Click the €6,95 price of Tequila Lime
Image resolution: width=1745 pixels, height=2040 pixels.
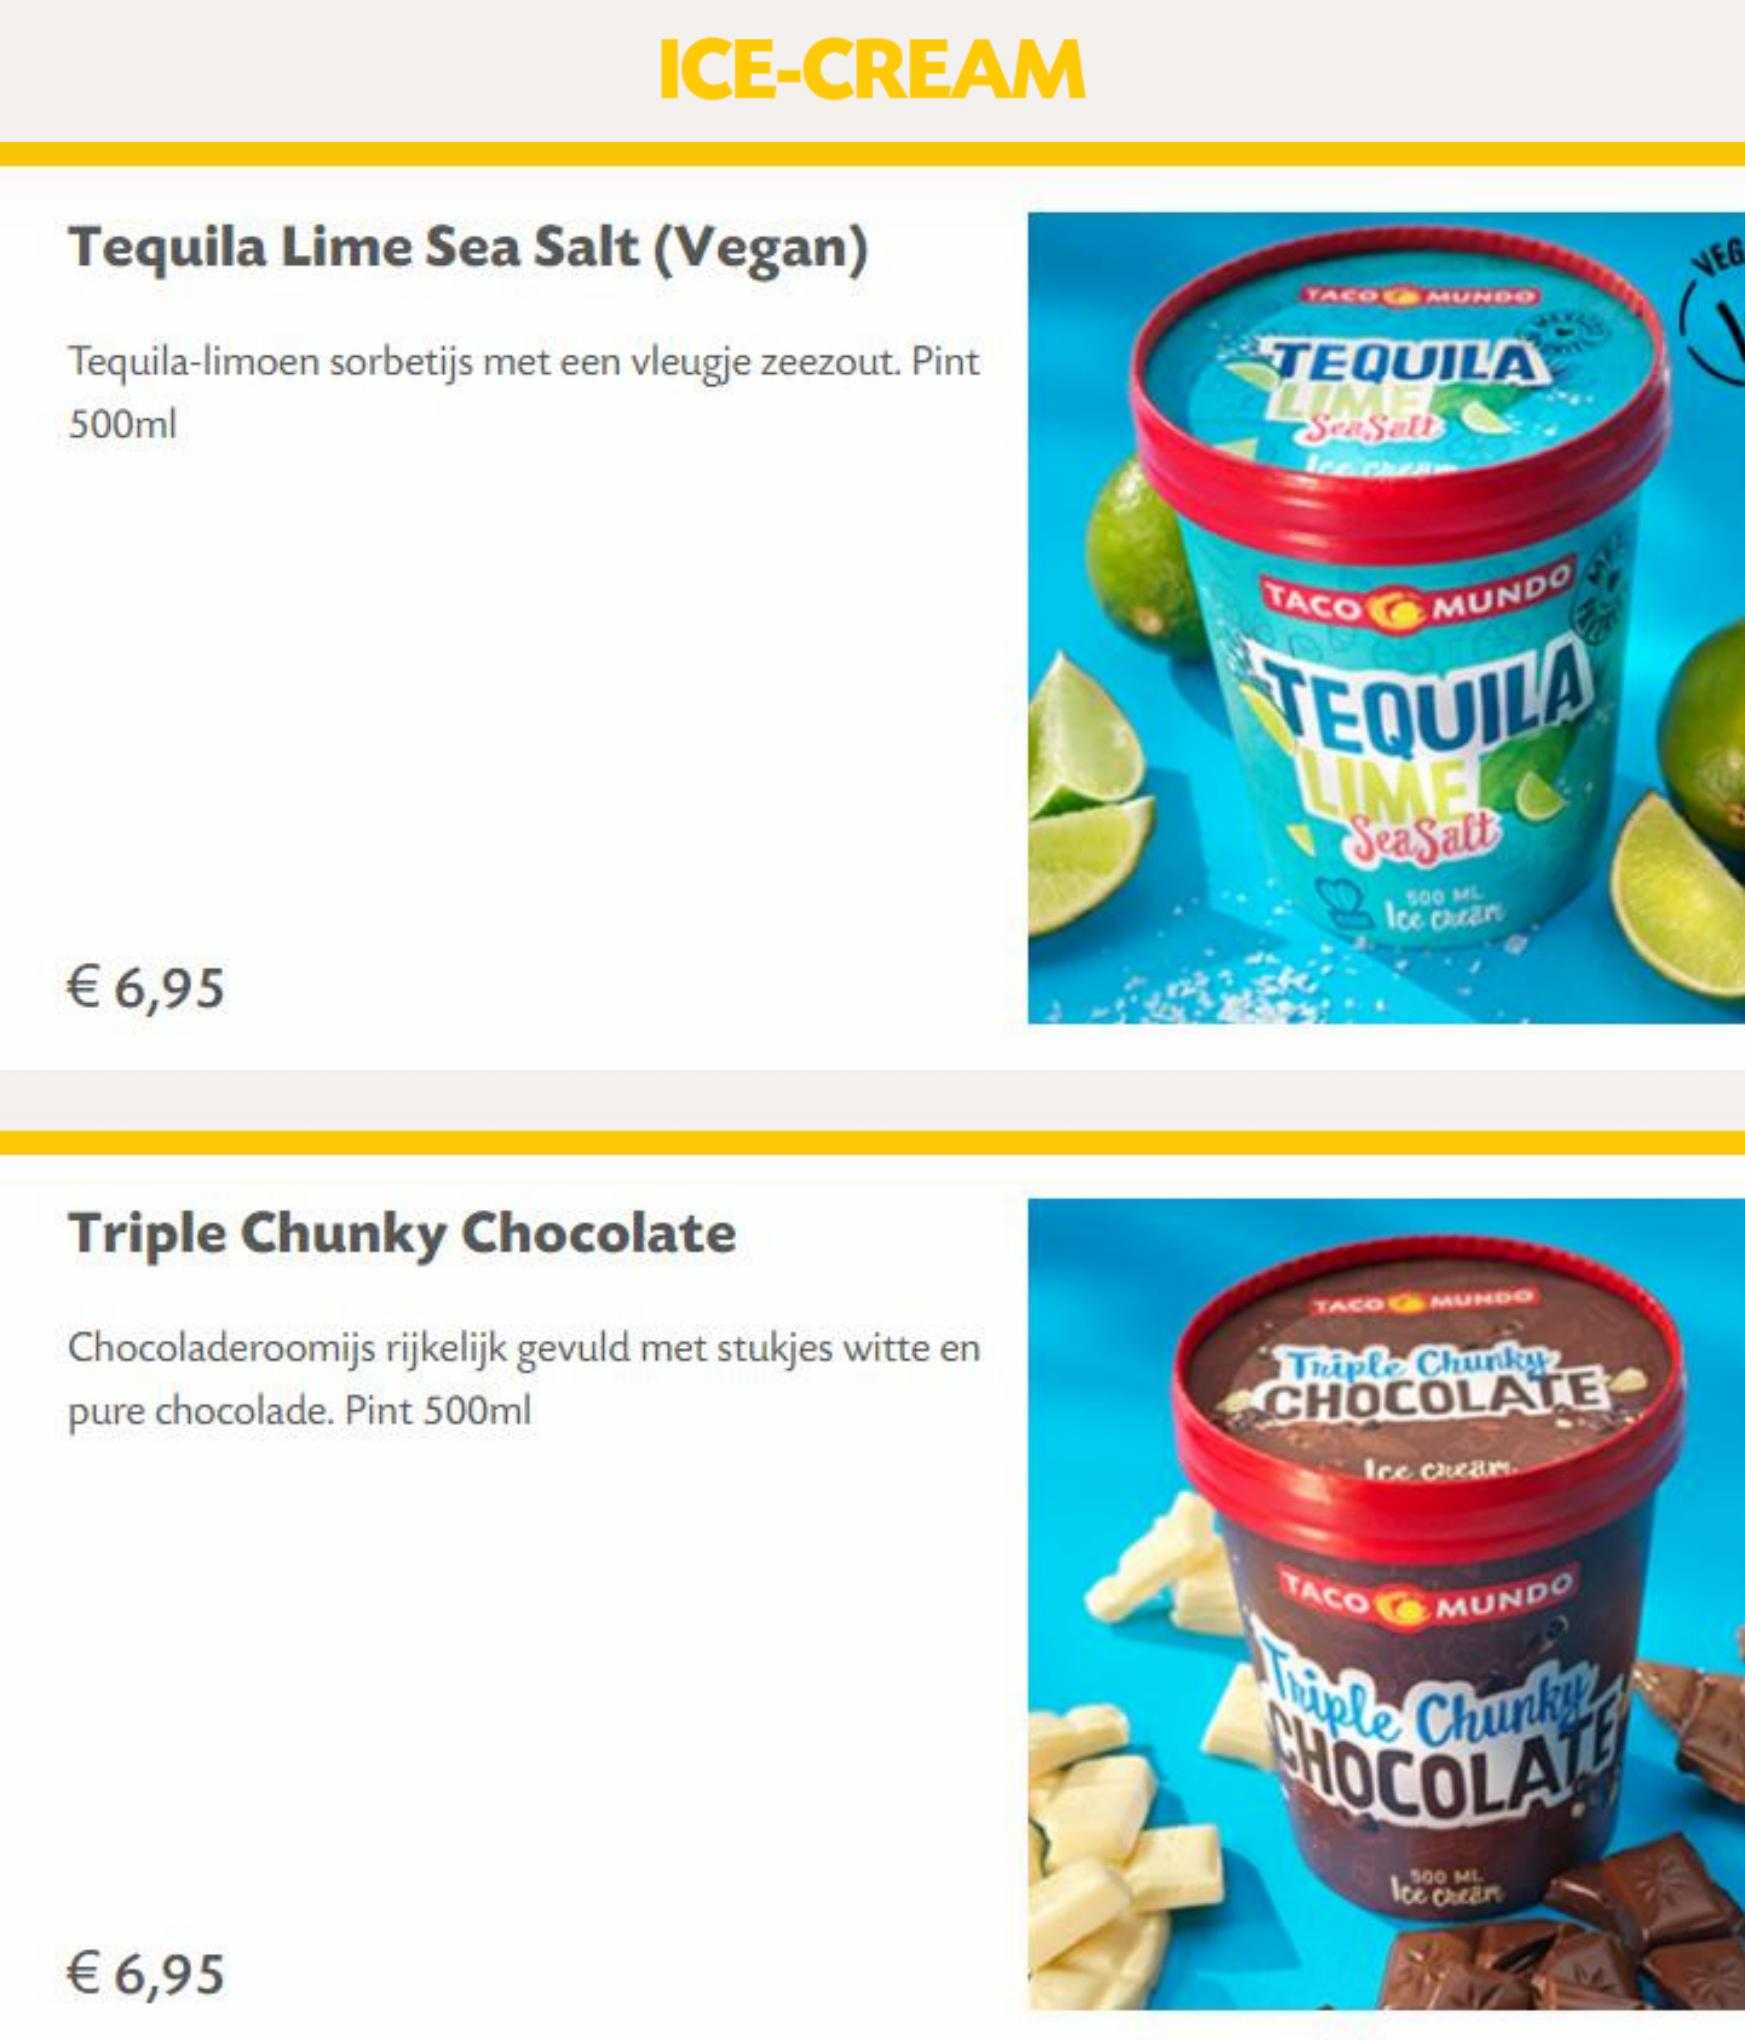point(147,988)
